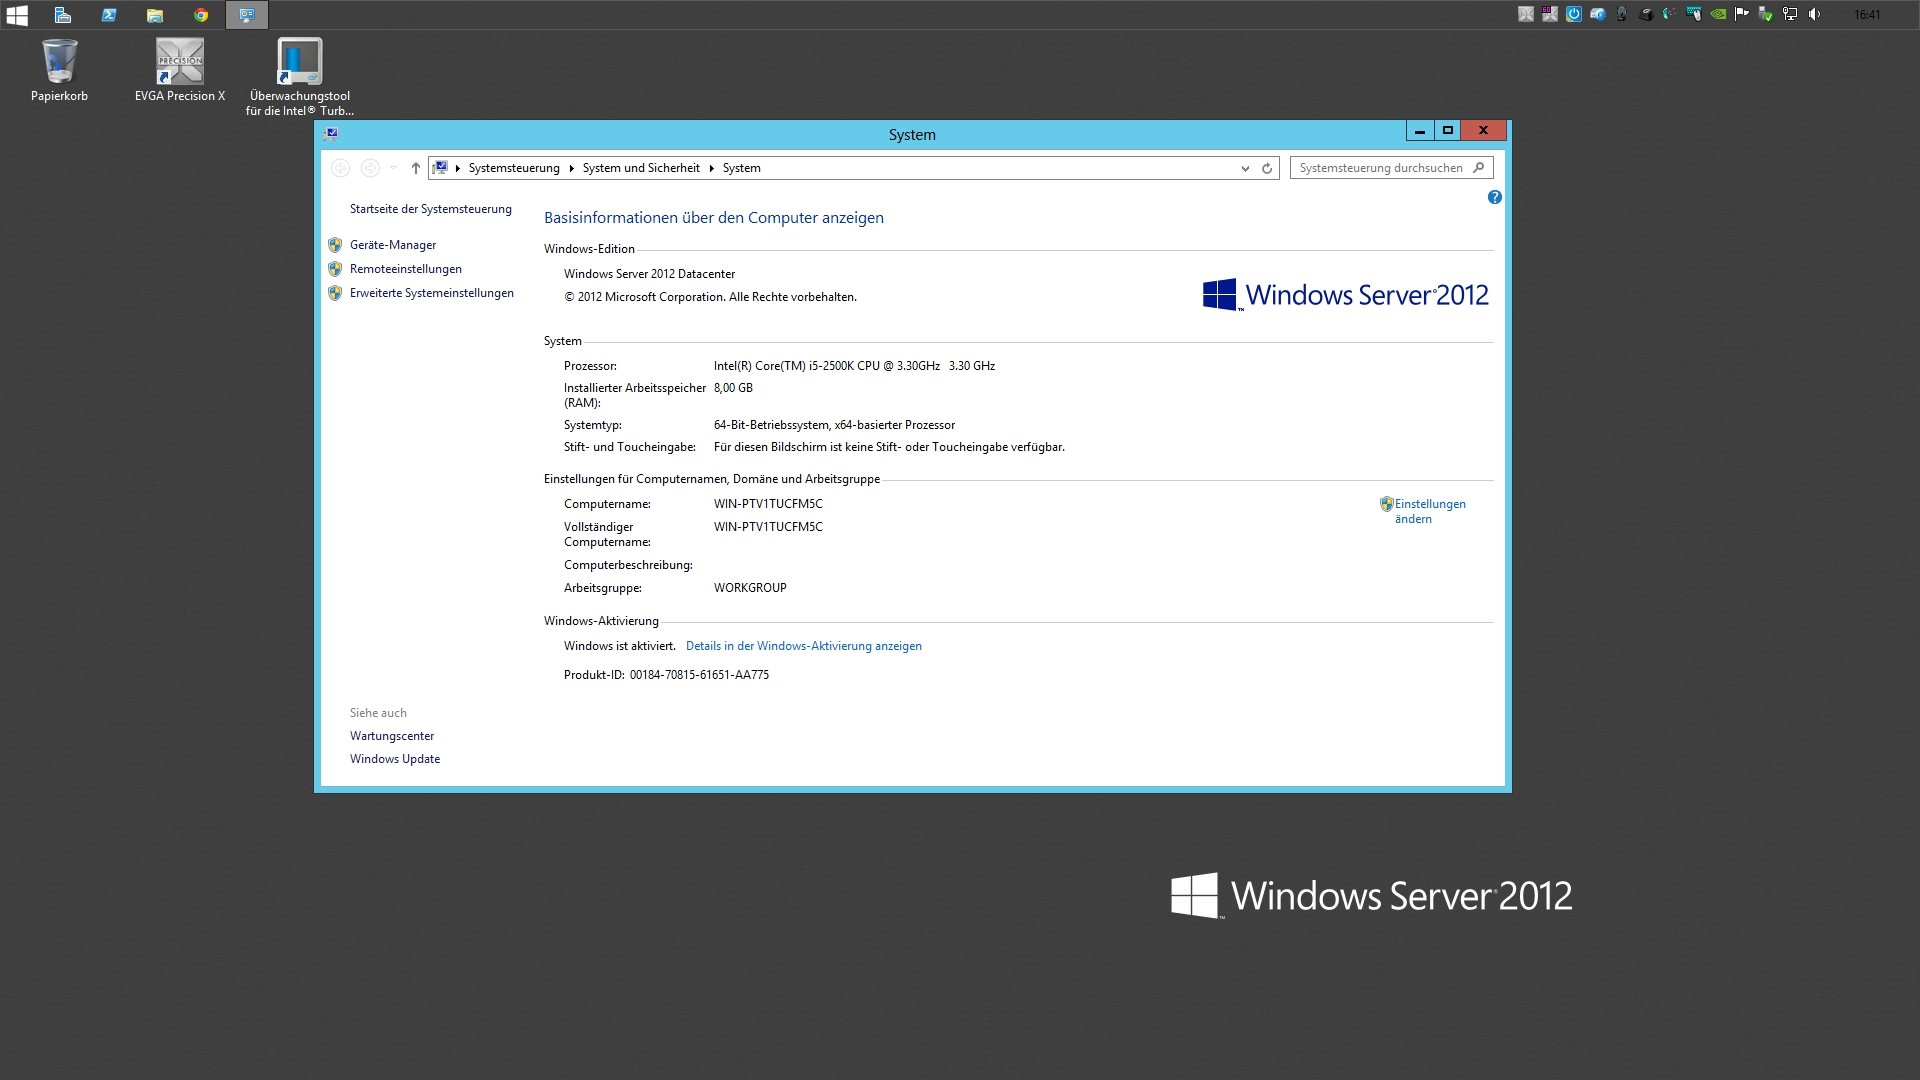
Task: Expand arrow after Systemsteuerung breadcrumb
Action: [571, 168]
